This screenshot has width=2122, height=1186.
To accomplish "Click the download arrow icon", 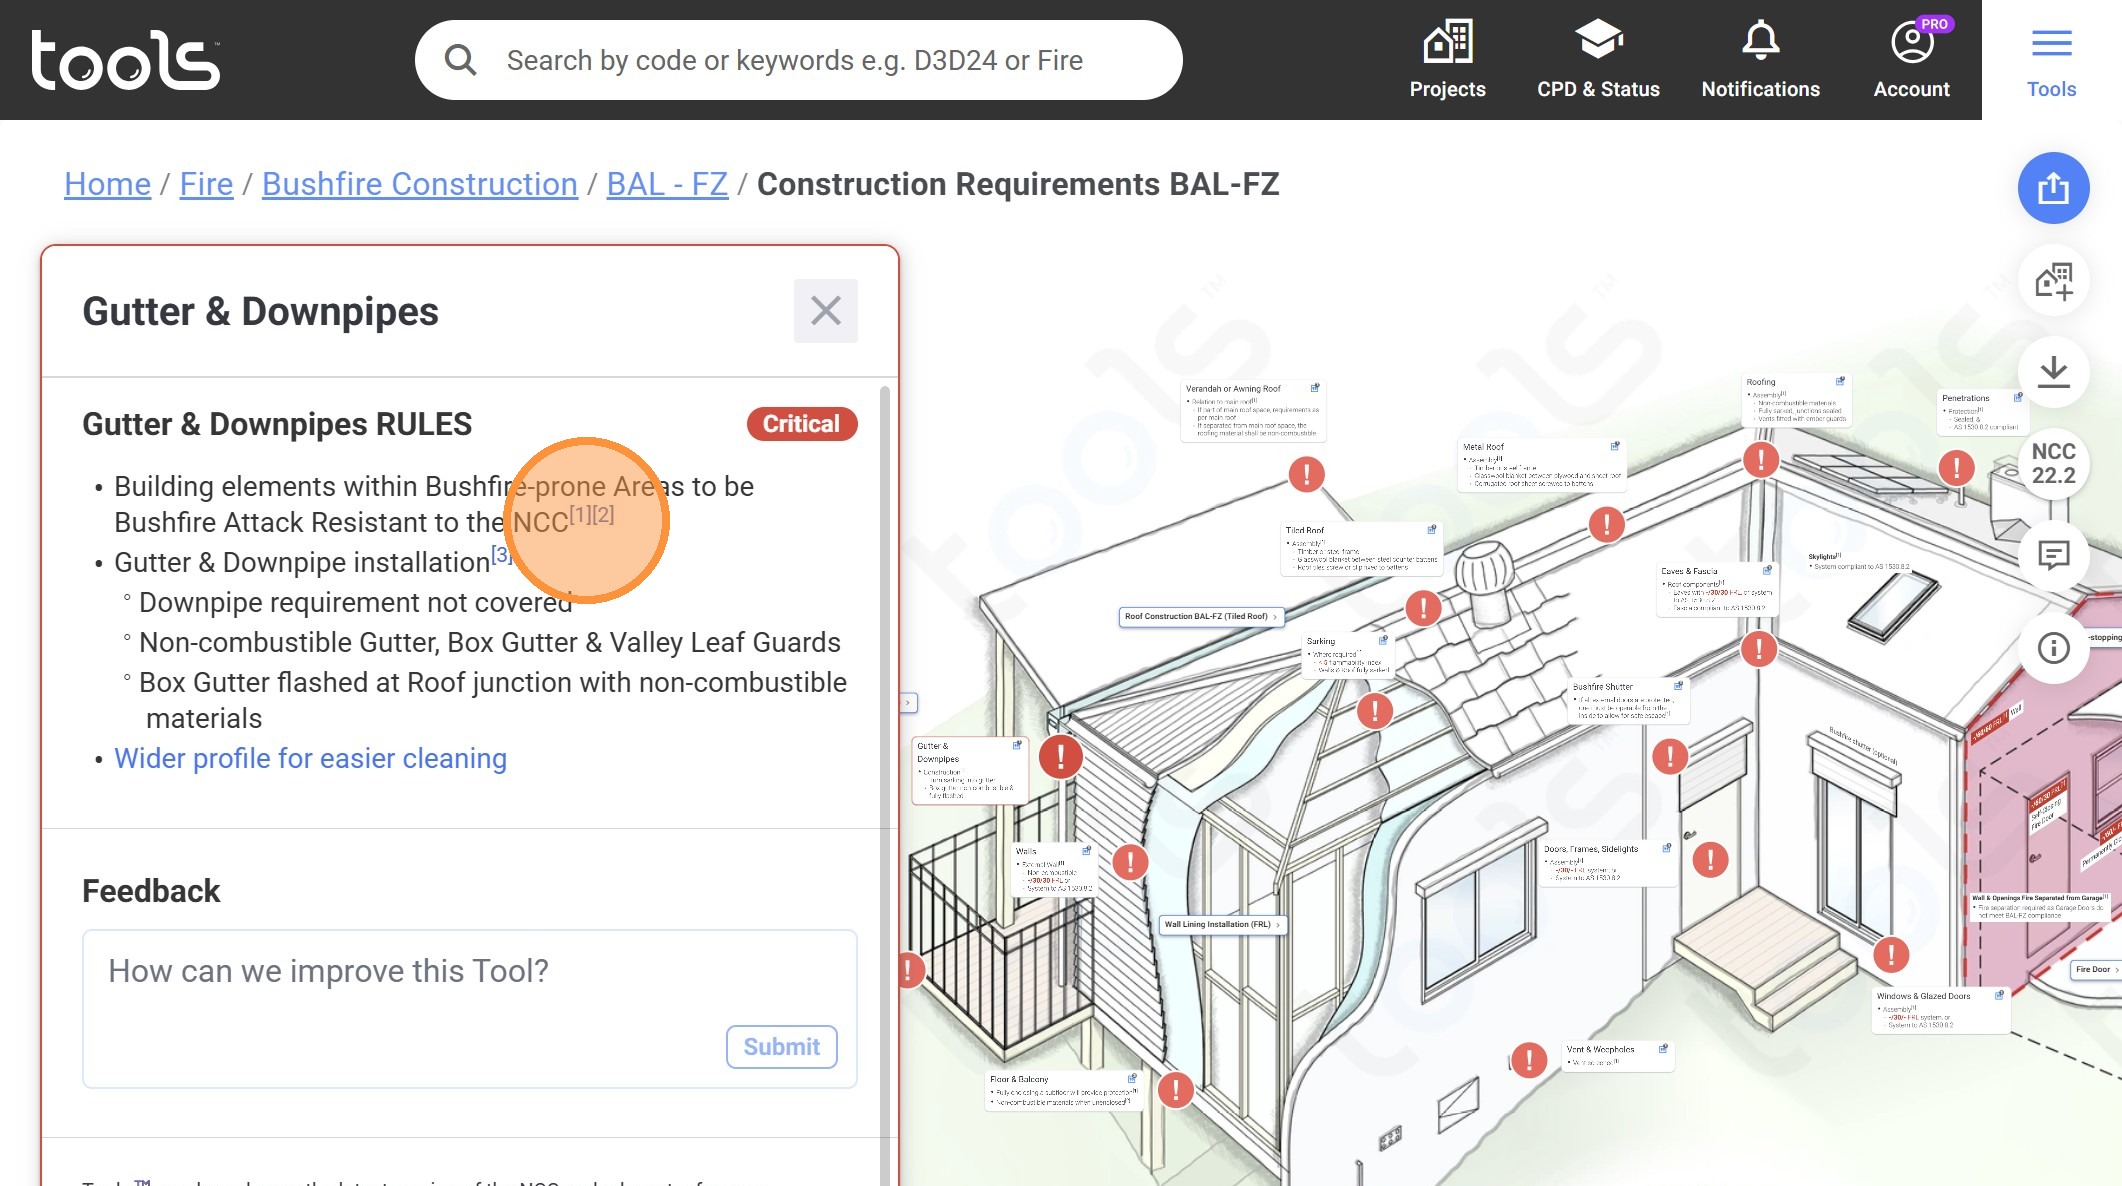I will pos(2053,372).
